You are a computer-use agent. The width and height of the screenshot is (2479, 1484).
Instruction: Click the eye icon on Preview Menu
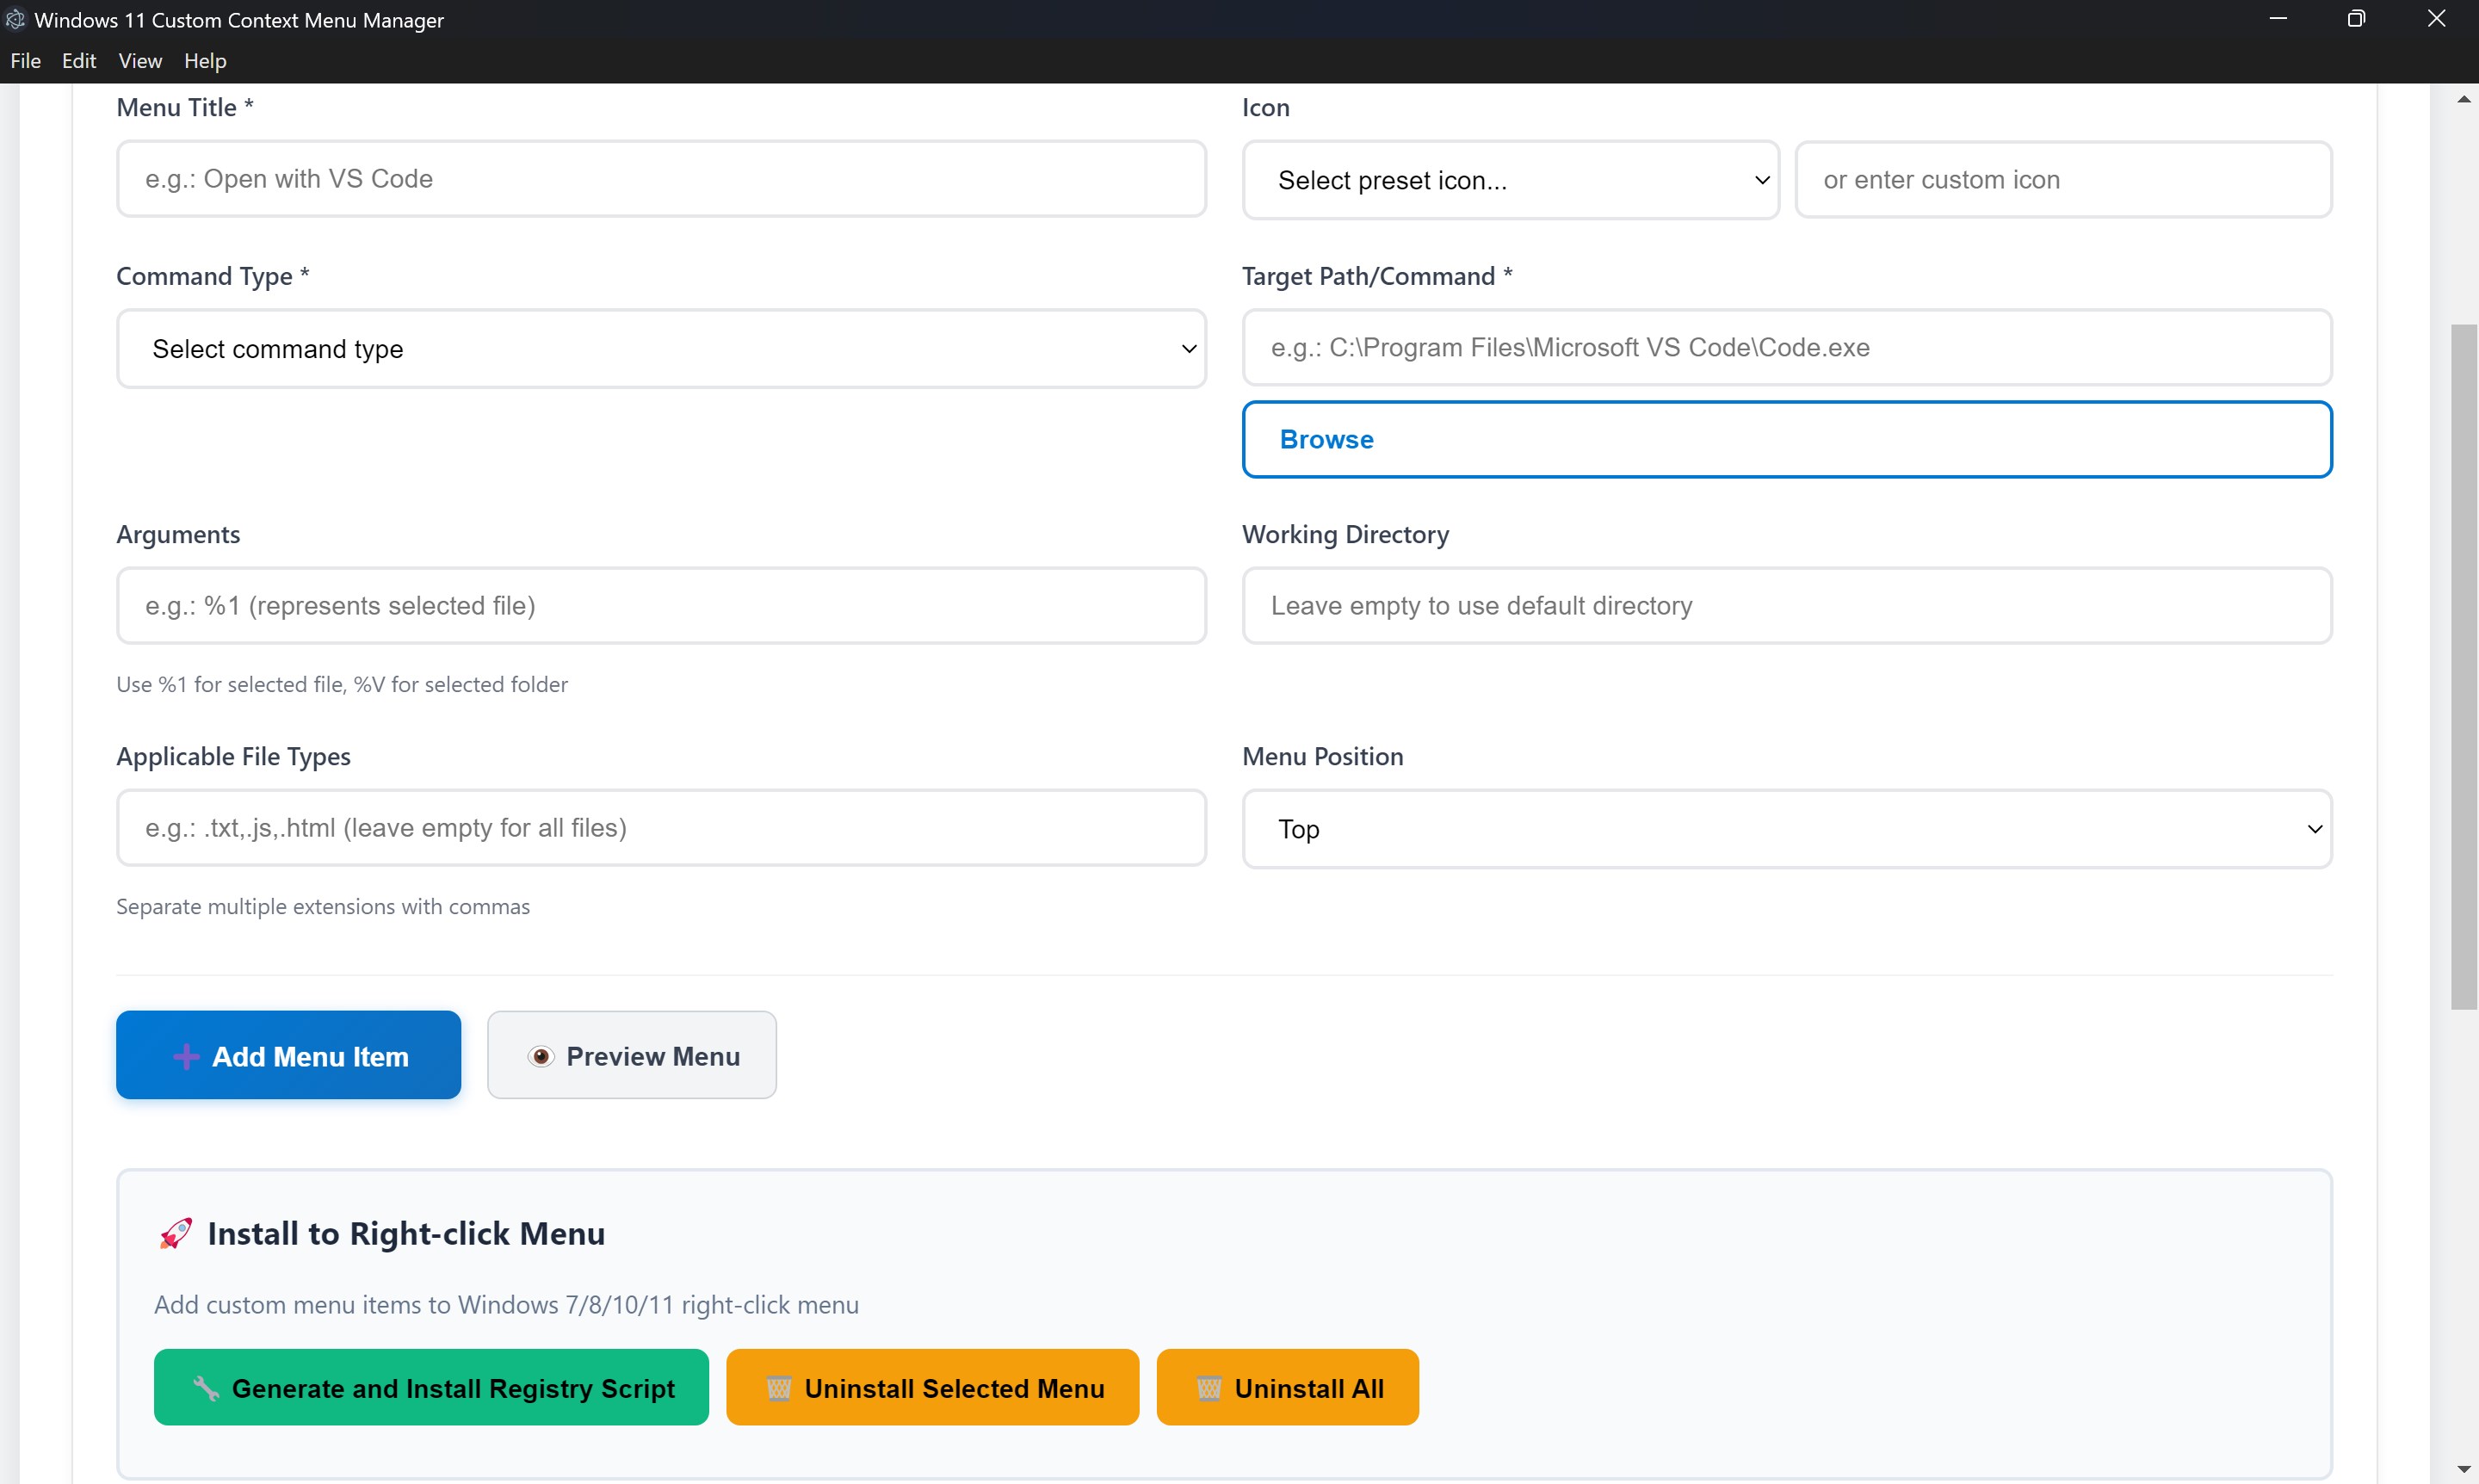541,1057
